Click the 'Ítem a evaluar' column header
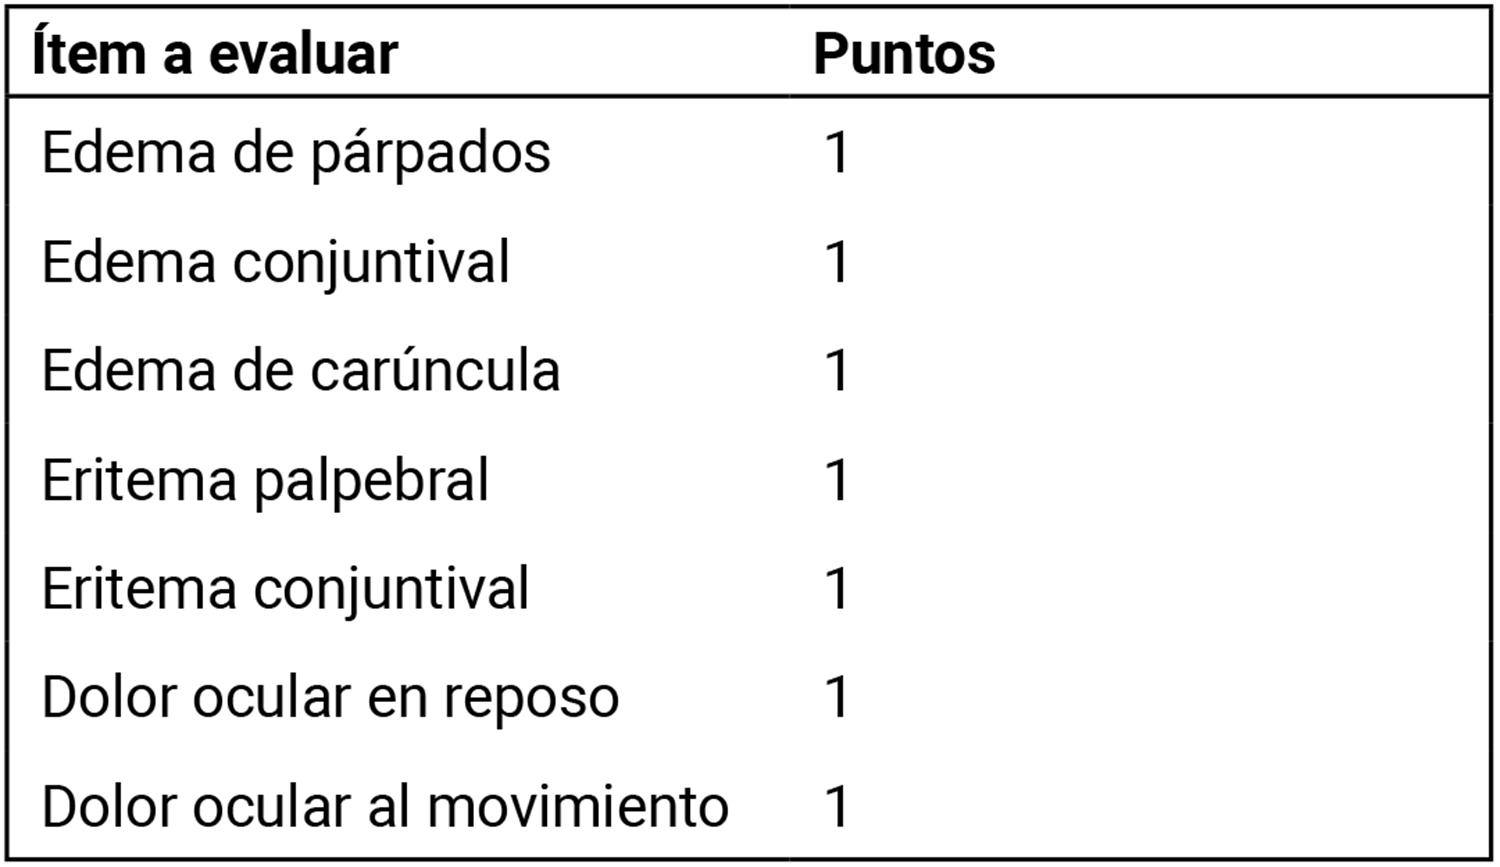This screenshot has height=867, width=1500. (215, 53)
